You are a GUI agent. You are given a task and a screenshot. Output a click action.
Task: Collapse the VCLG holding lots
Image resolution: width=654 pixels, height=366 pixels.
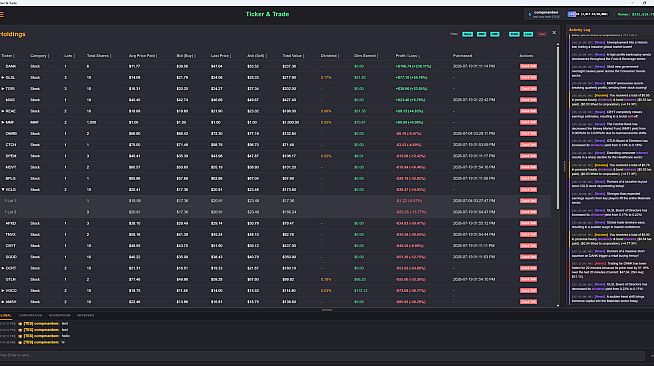[3, 190]
